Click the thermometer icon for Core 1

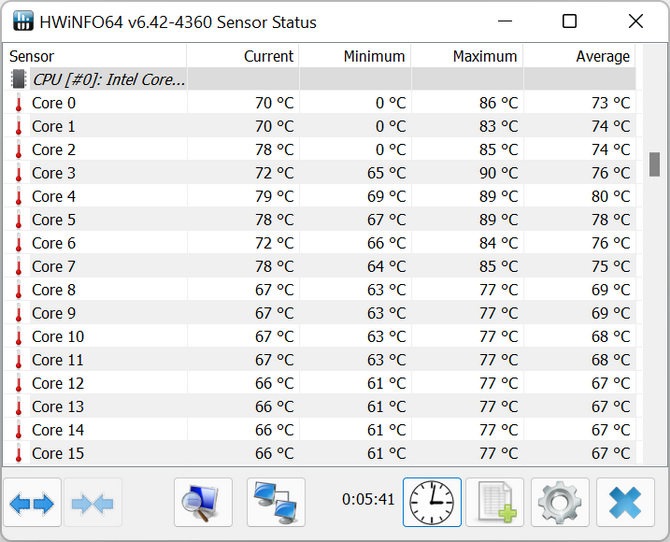pos(18,127)
